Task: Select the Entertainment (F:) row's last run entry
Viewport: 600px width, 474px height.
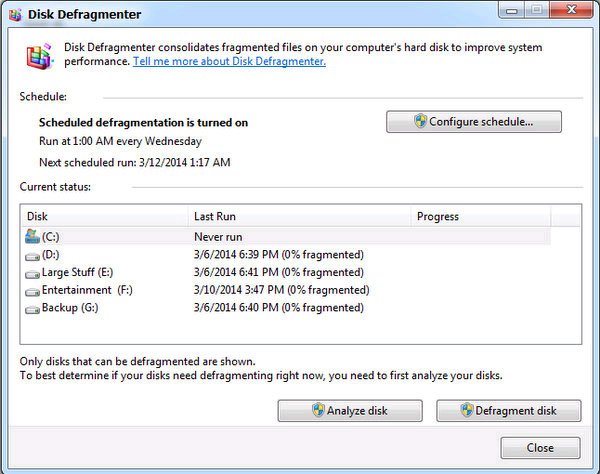Action: [x=282, y=290]
